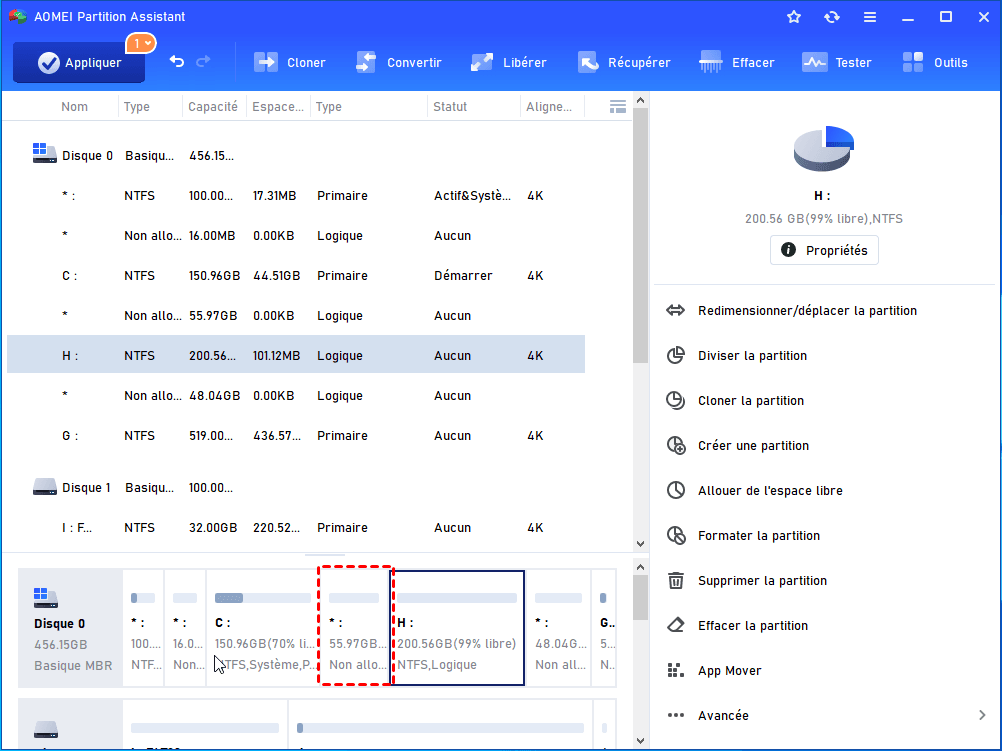Click the refresh icon in title bar
The width and height of the screenshot is (1002, 751).
tap(832, 17)
